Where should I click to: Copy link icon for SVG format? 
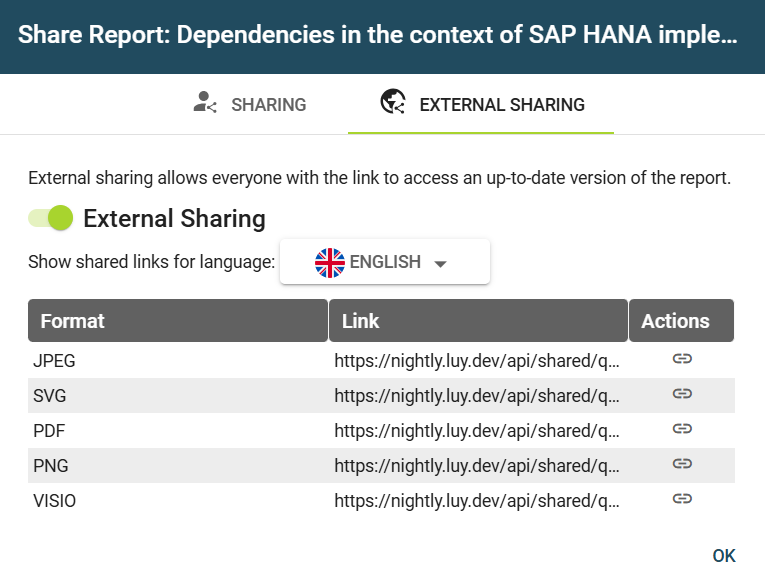682,394
